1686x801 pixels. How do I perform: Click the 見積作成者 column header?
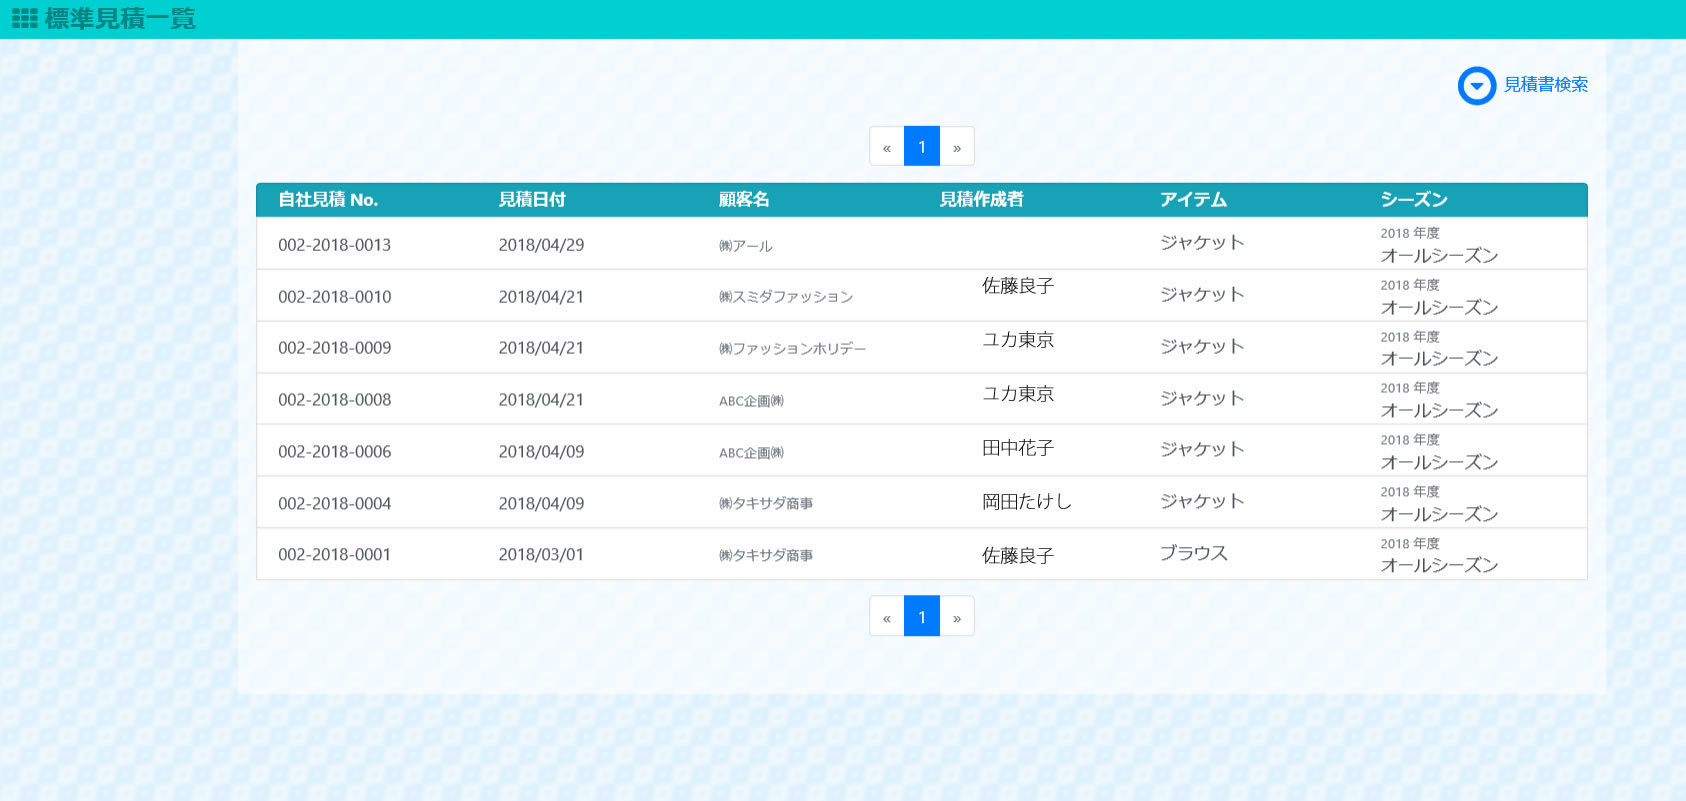[981, 200]
